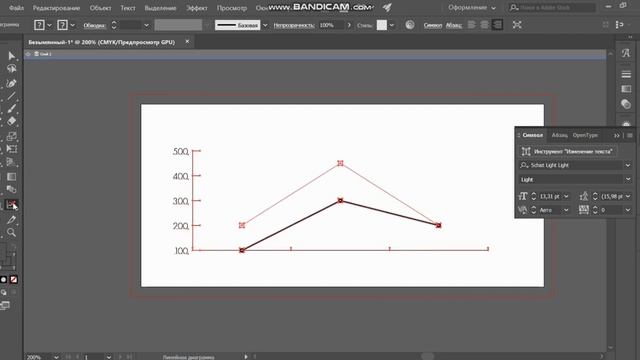Open the Редактирование menu

click(x=56, y=8)
